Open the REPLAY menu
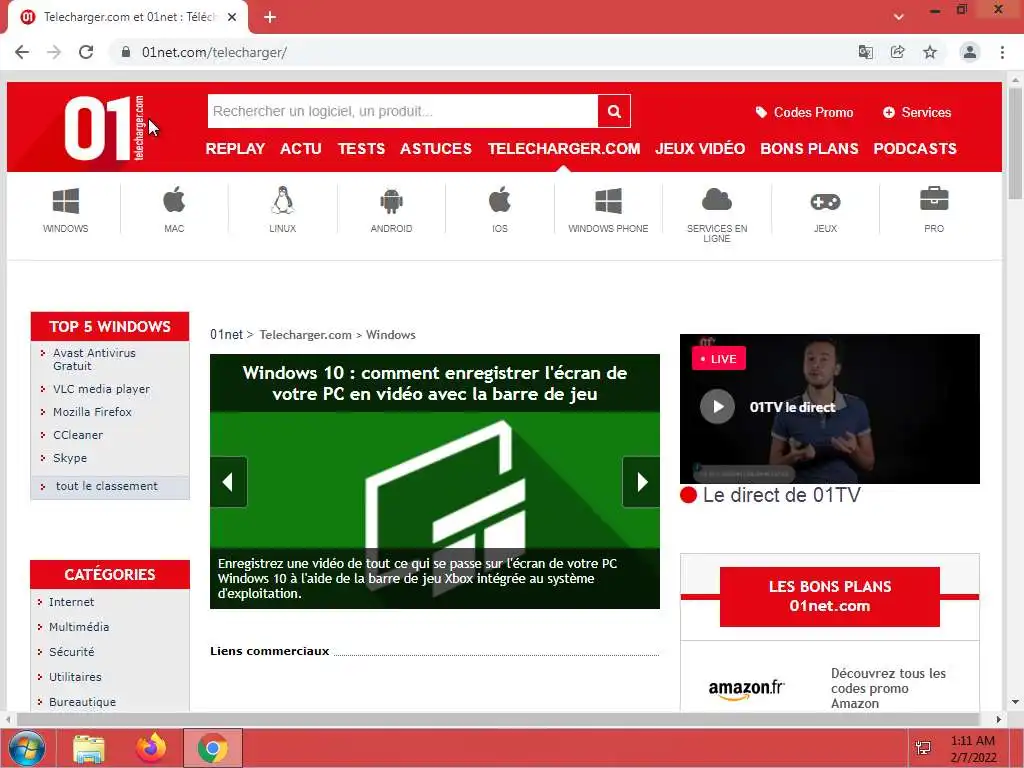 tap(235, 149)
